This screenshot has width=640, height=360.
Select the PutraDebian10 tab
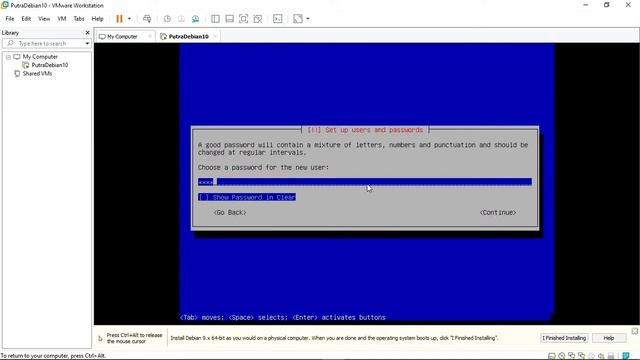(188, 36)
